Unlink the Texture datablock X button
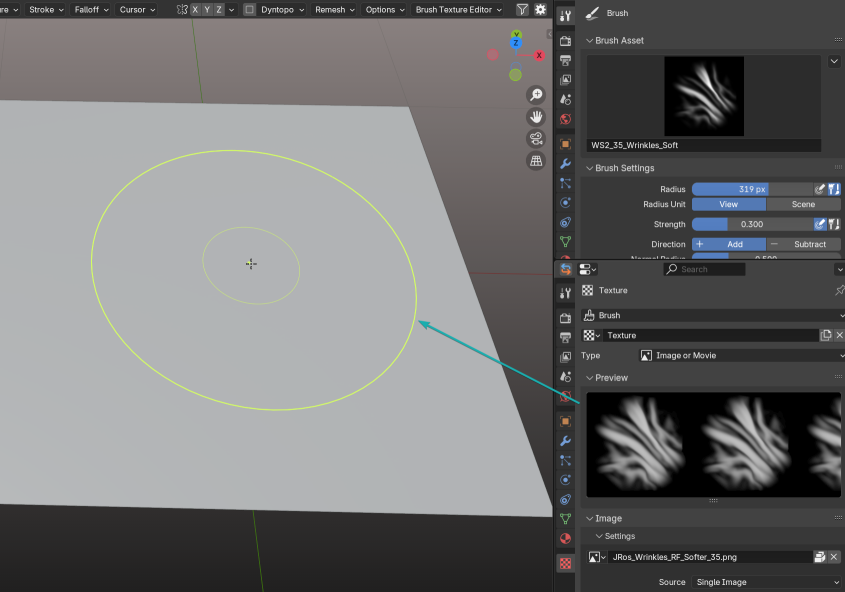The height and width of the screenshot is (592, 845). 839,335
